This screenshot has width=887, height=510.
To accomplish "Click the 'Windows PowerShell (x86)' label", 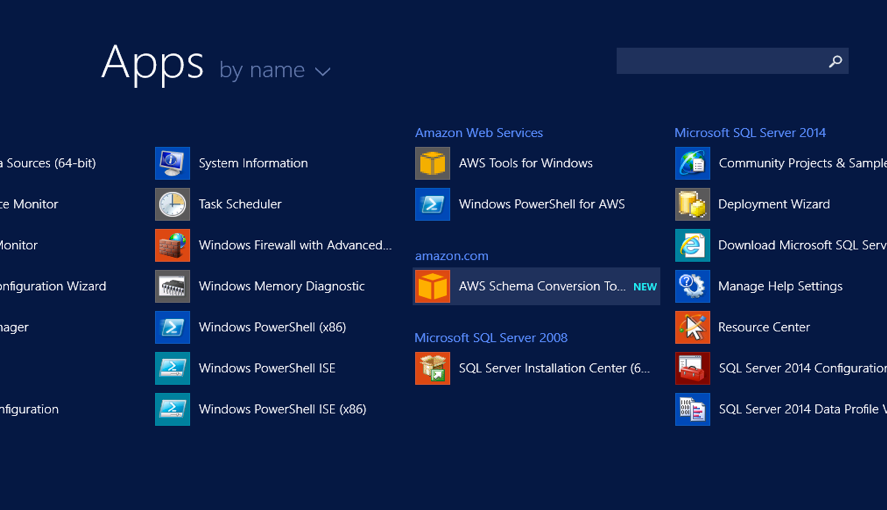I will pos(272,327).
